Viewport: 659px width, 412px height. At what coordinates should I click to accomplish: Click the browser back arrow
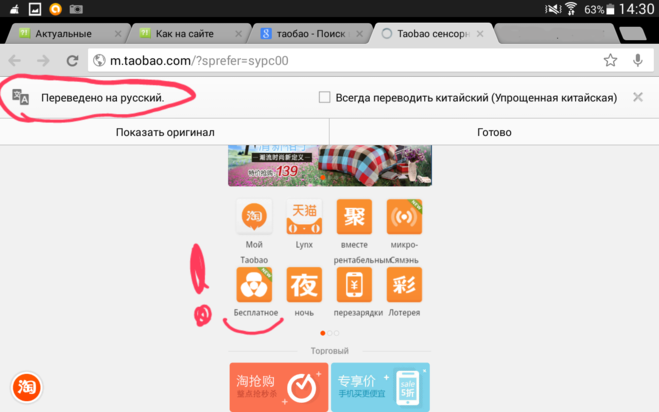coord(15,61)
